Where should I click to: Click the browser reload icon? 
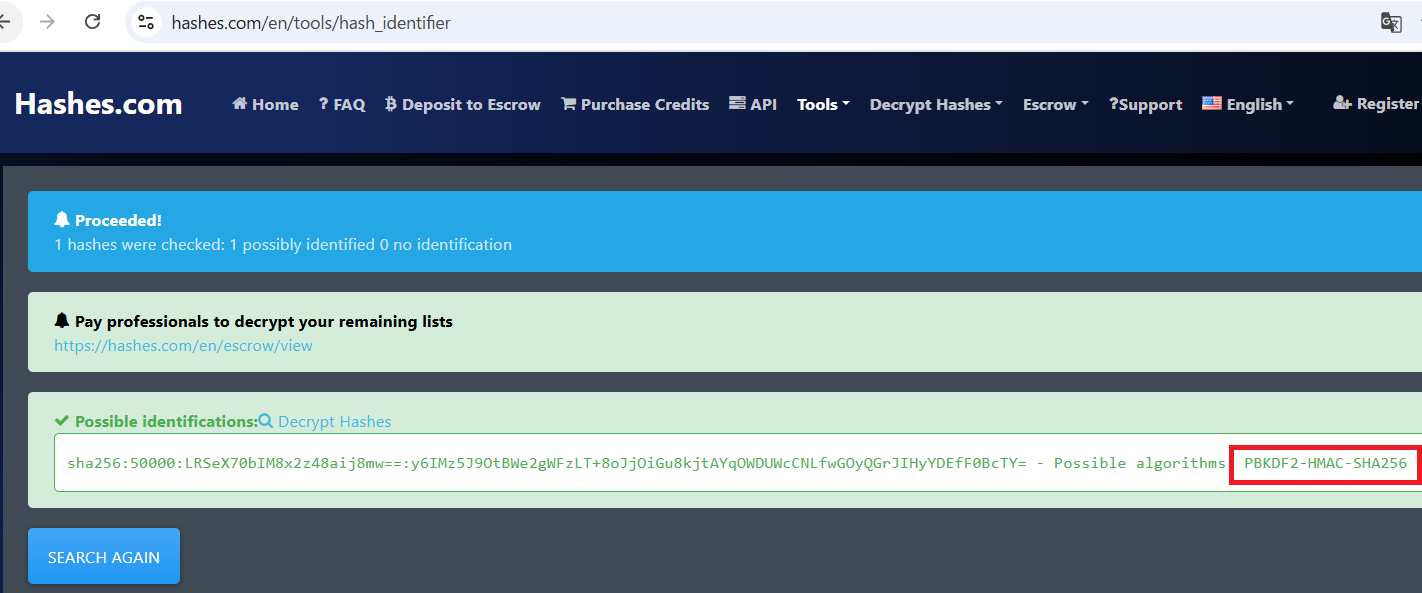(93, 22)
